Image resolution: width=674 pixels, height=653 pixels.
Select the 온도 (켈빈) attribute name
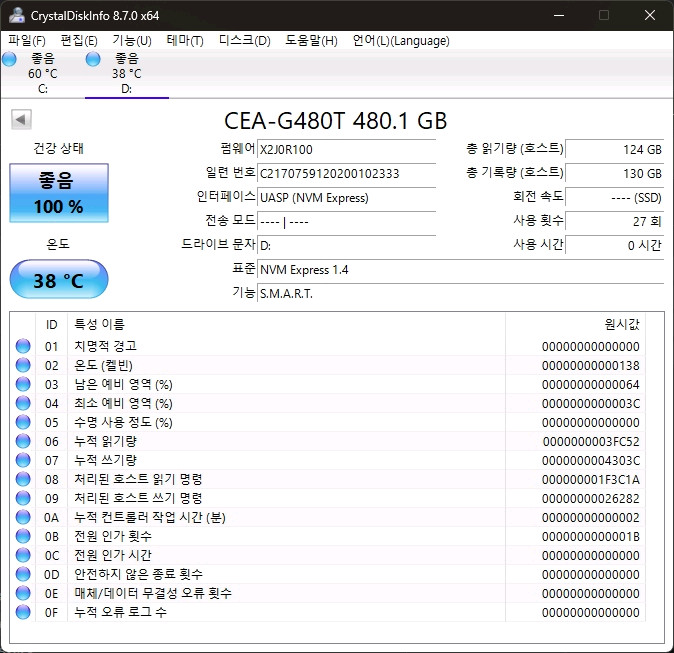[103, 365]
